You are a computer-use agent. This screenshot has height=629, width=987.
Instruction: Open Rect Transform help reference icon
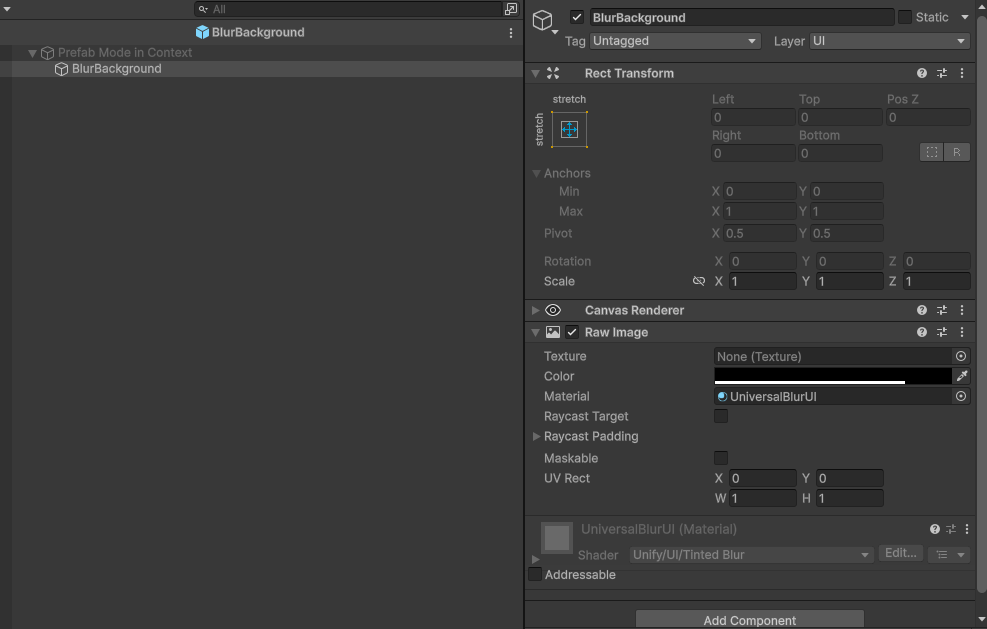pyautogui.click(x=922, y=73)
